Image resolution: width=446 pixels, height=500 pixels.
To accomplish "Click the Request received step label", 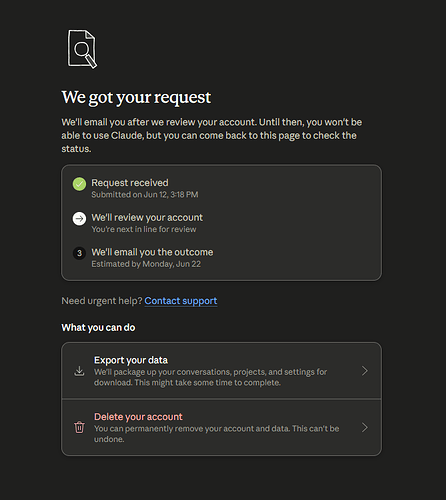I will coord(130,183).
